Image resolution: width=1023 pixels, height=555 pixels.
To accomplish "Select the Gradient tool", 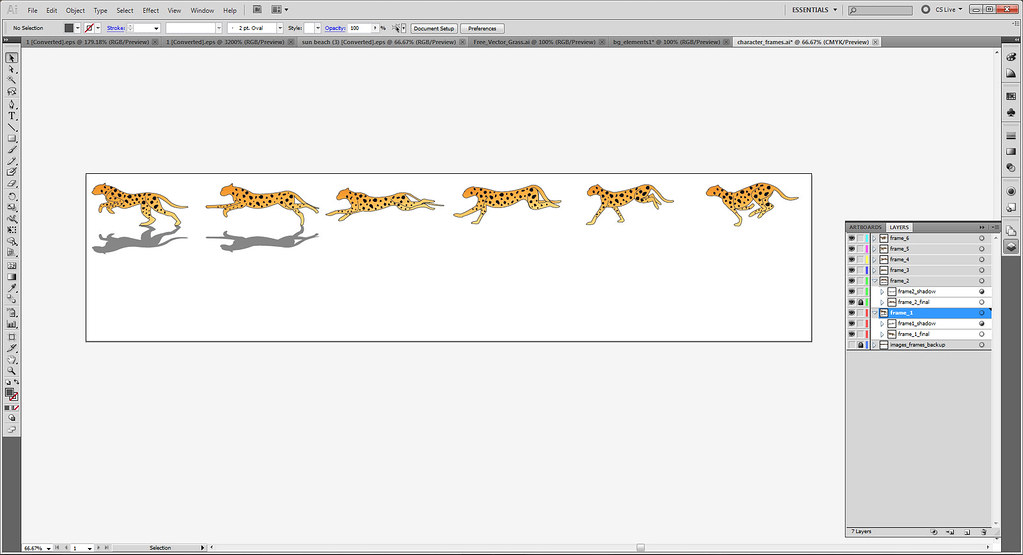I will [11, 277].
